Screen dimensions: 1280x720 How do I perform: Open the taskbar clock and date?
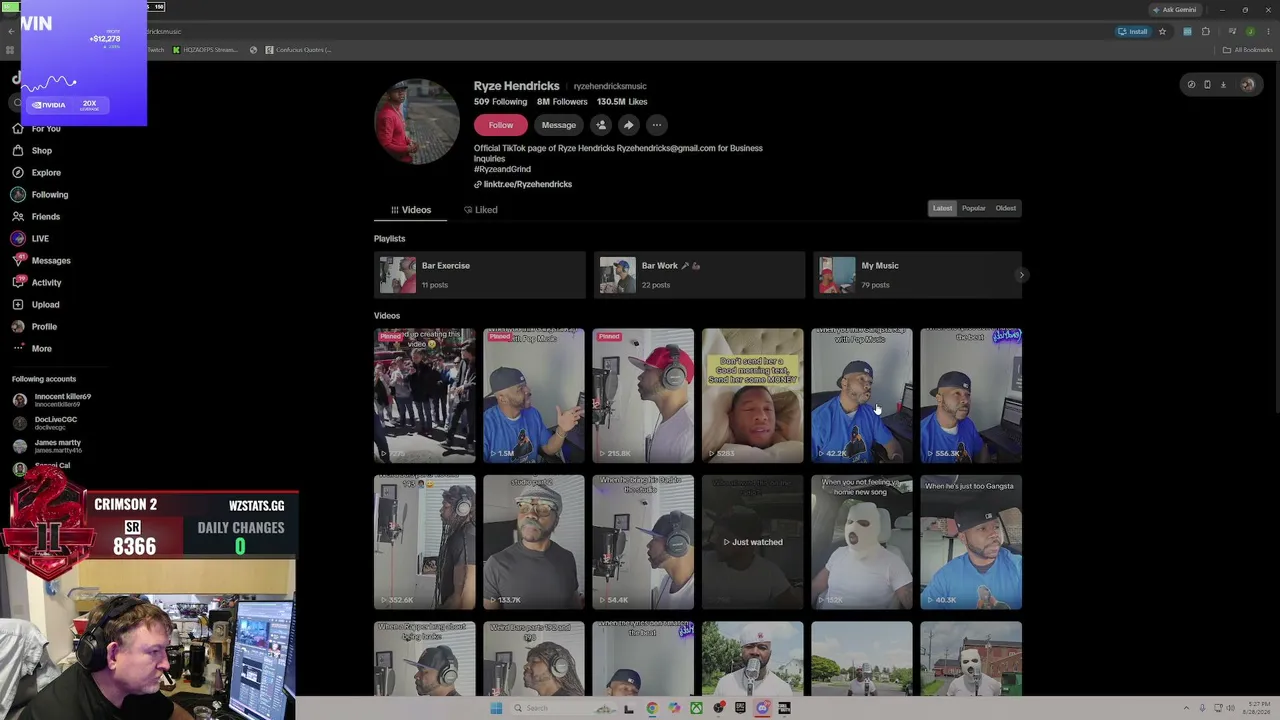coord(1258,708)
